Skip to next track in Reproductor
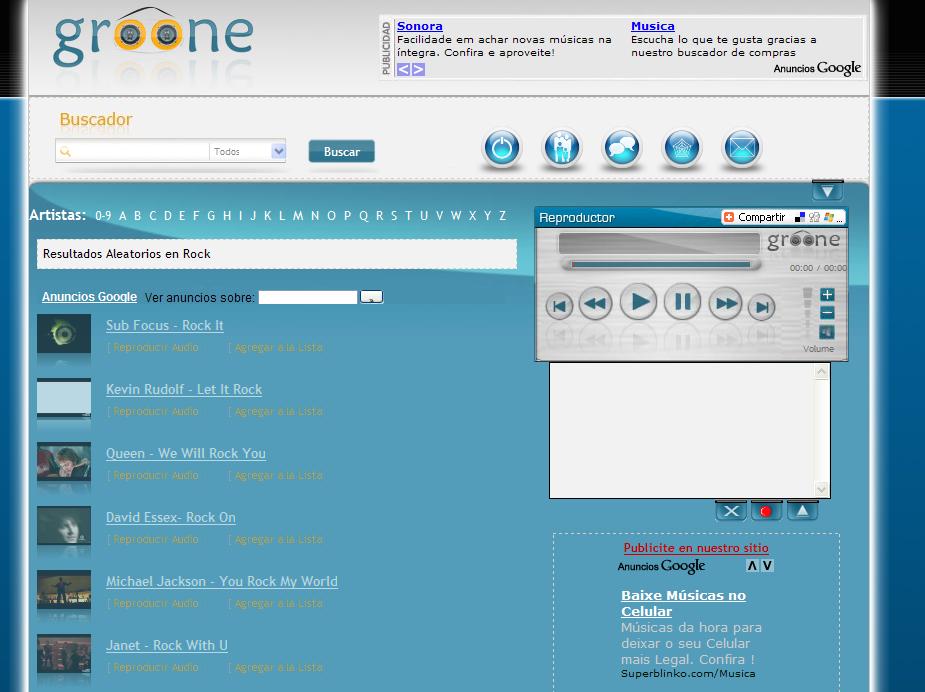The height and width of the screenshot is (692, 925). [762, 307]
